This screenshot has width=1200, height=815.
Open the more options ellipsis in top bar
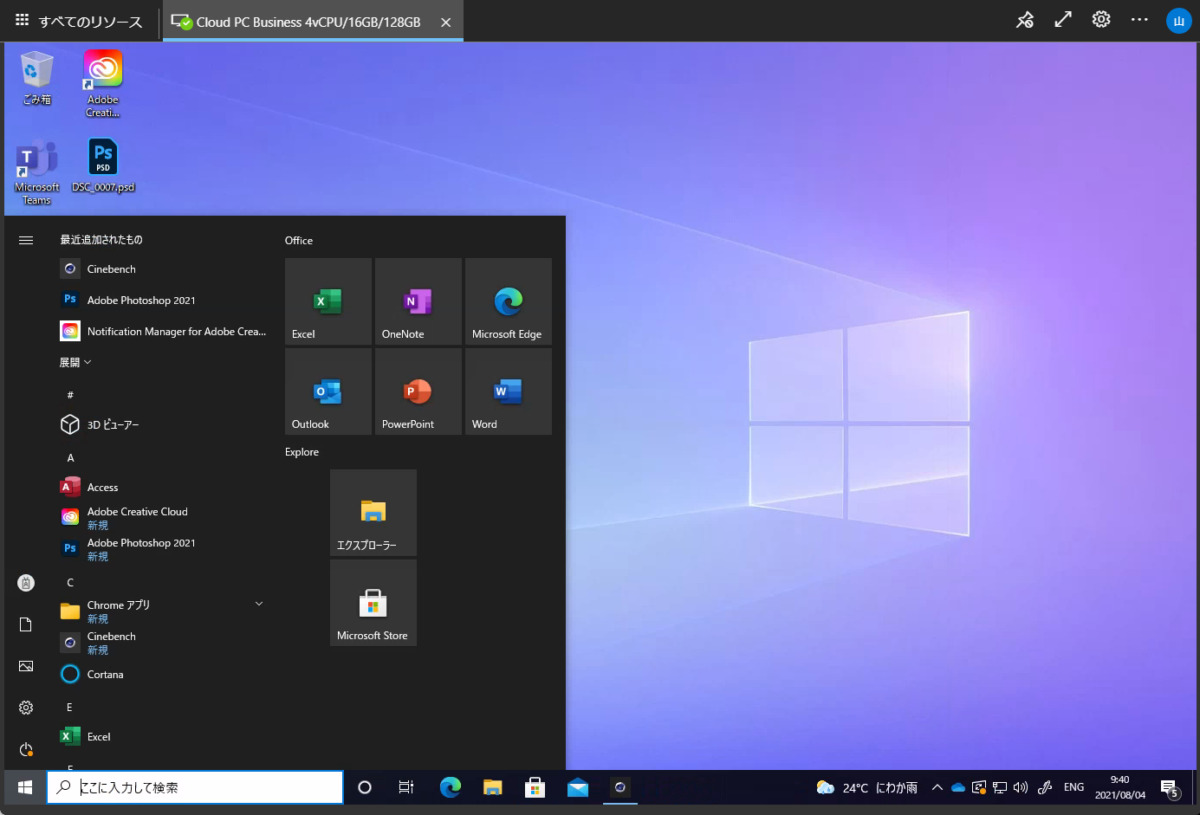(x=1139, y=20)
